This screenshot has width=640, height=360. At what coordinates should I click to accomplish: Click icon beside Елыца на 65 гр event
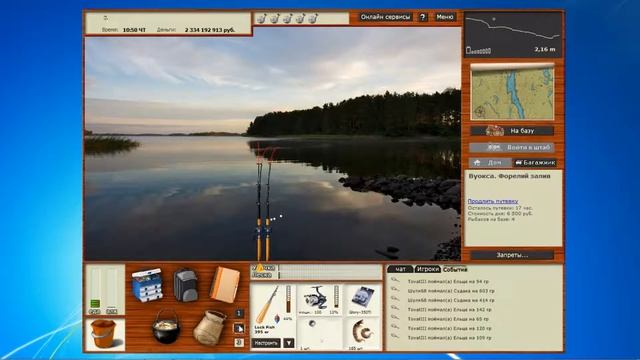[395, 318]
